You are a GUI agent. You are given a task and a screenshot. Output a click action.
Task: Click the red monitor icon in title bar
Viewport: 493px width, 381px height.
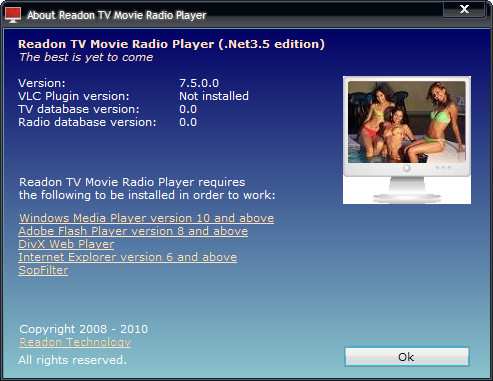click(x=13, y=15)
